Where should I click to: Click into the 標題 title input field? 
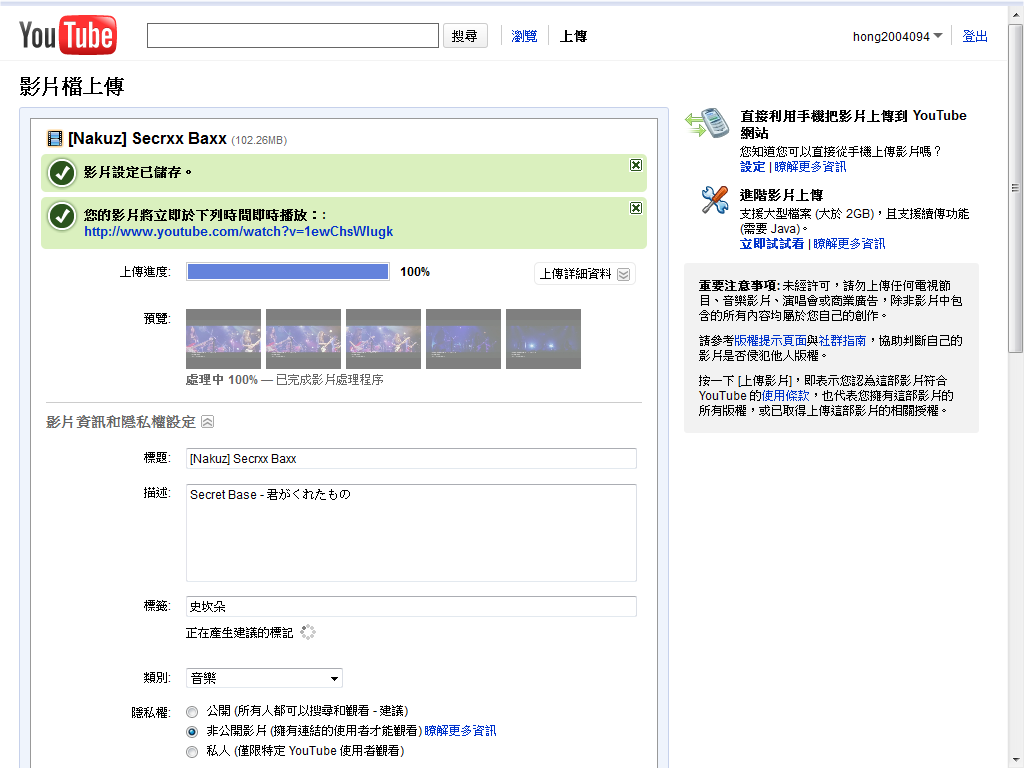(x=411, y=458)
